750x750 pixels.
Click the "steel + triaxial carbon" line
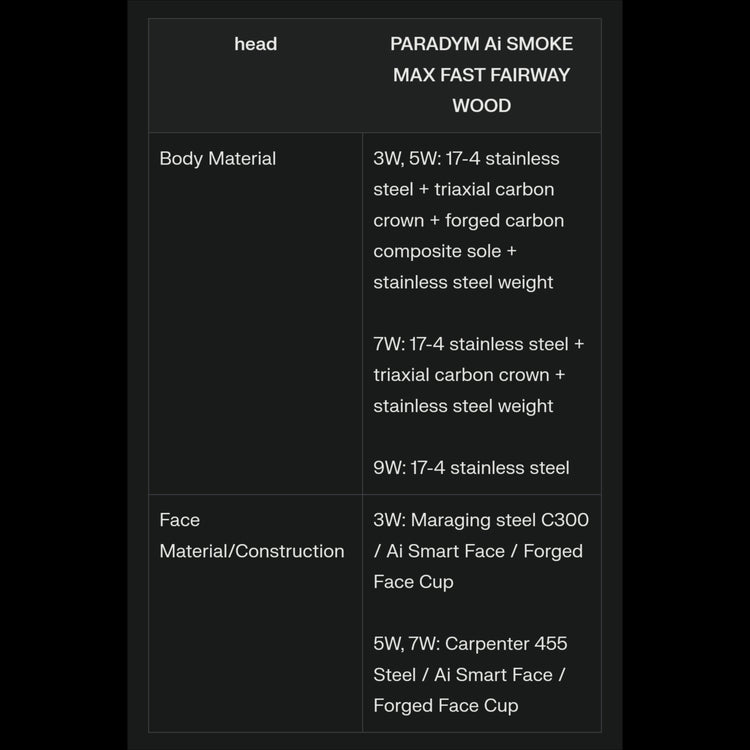pyautogui.click(x=463, y=189)
